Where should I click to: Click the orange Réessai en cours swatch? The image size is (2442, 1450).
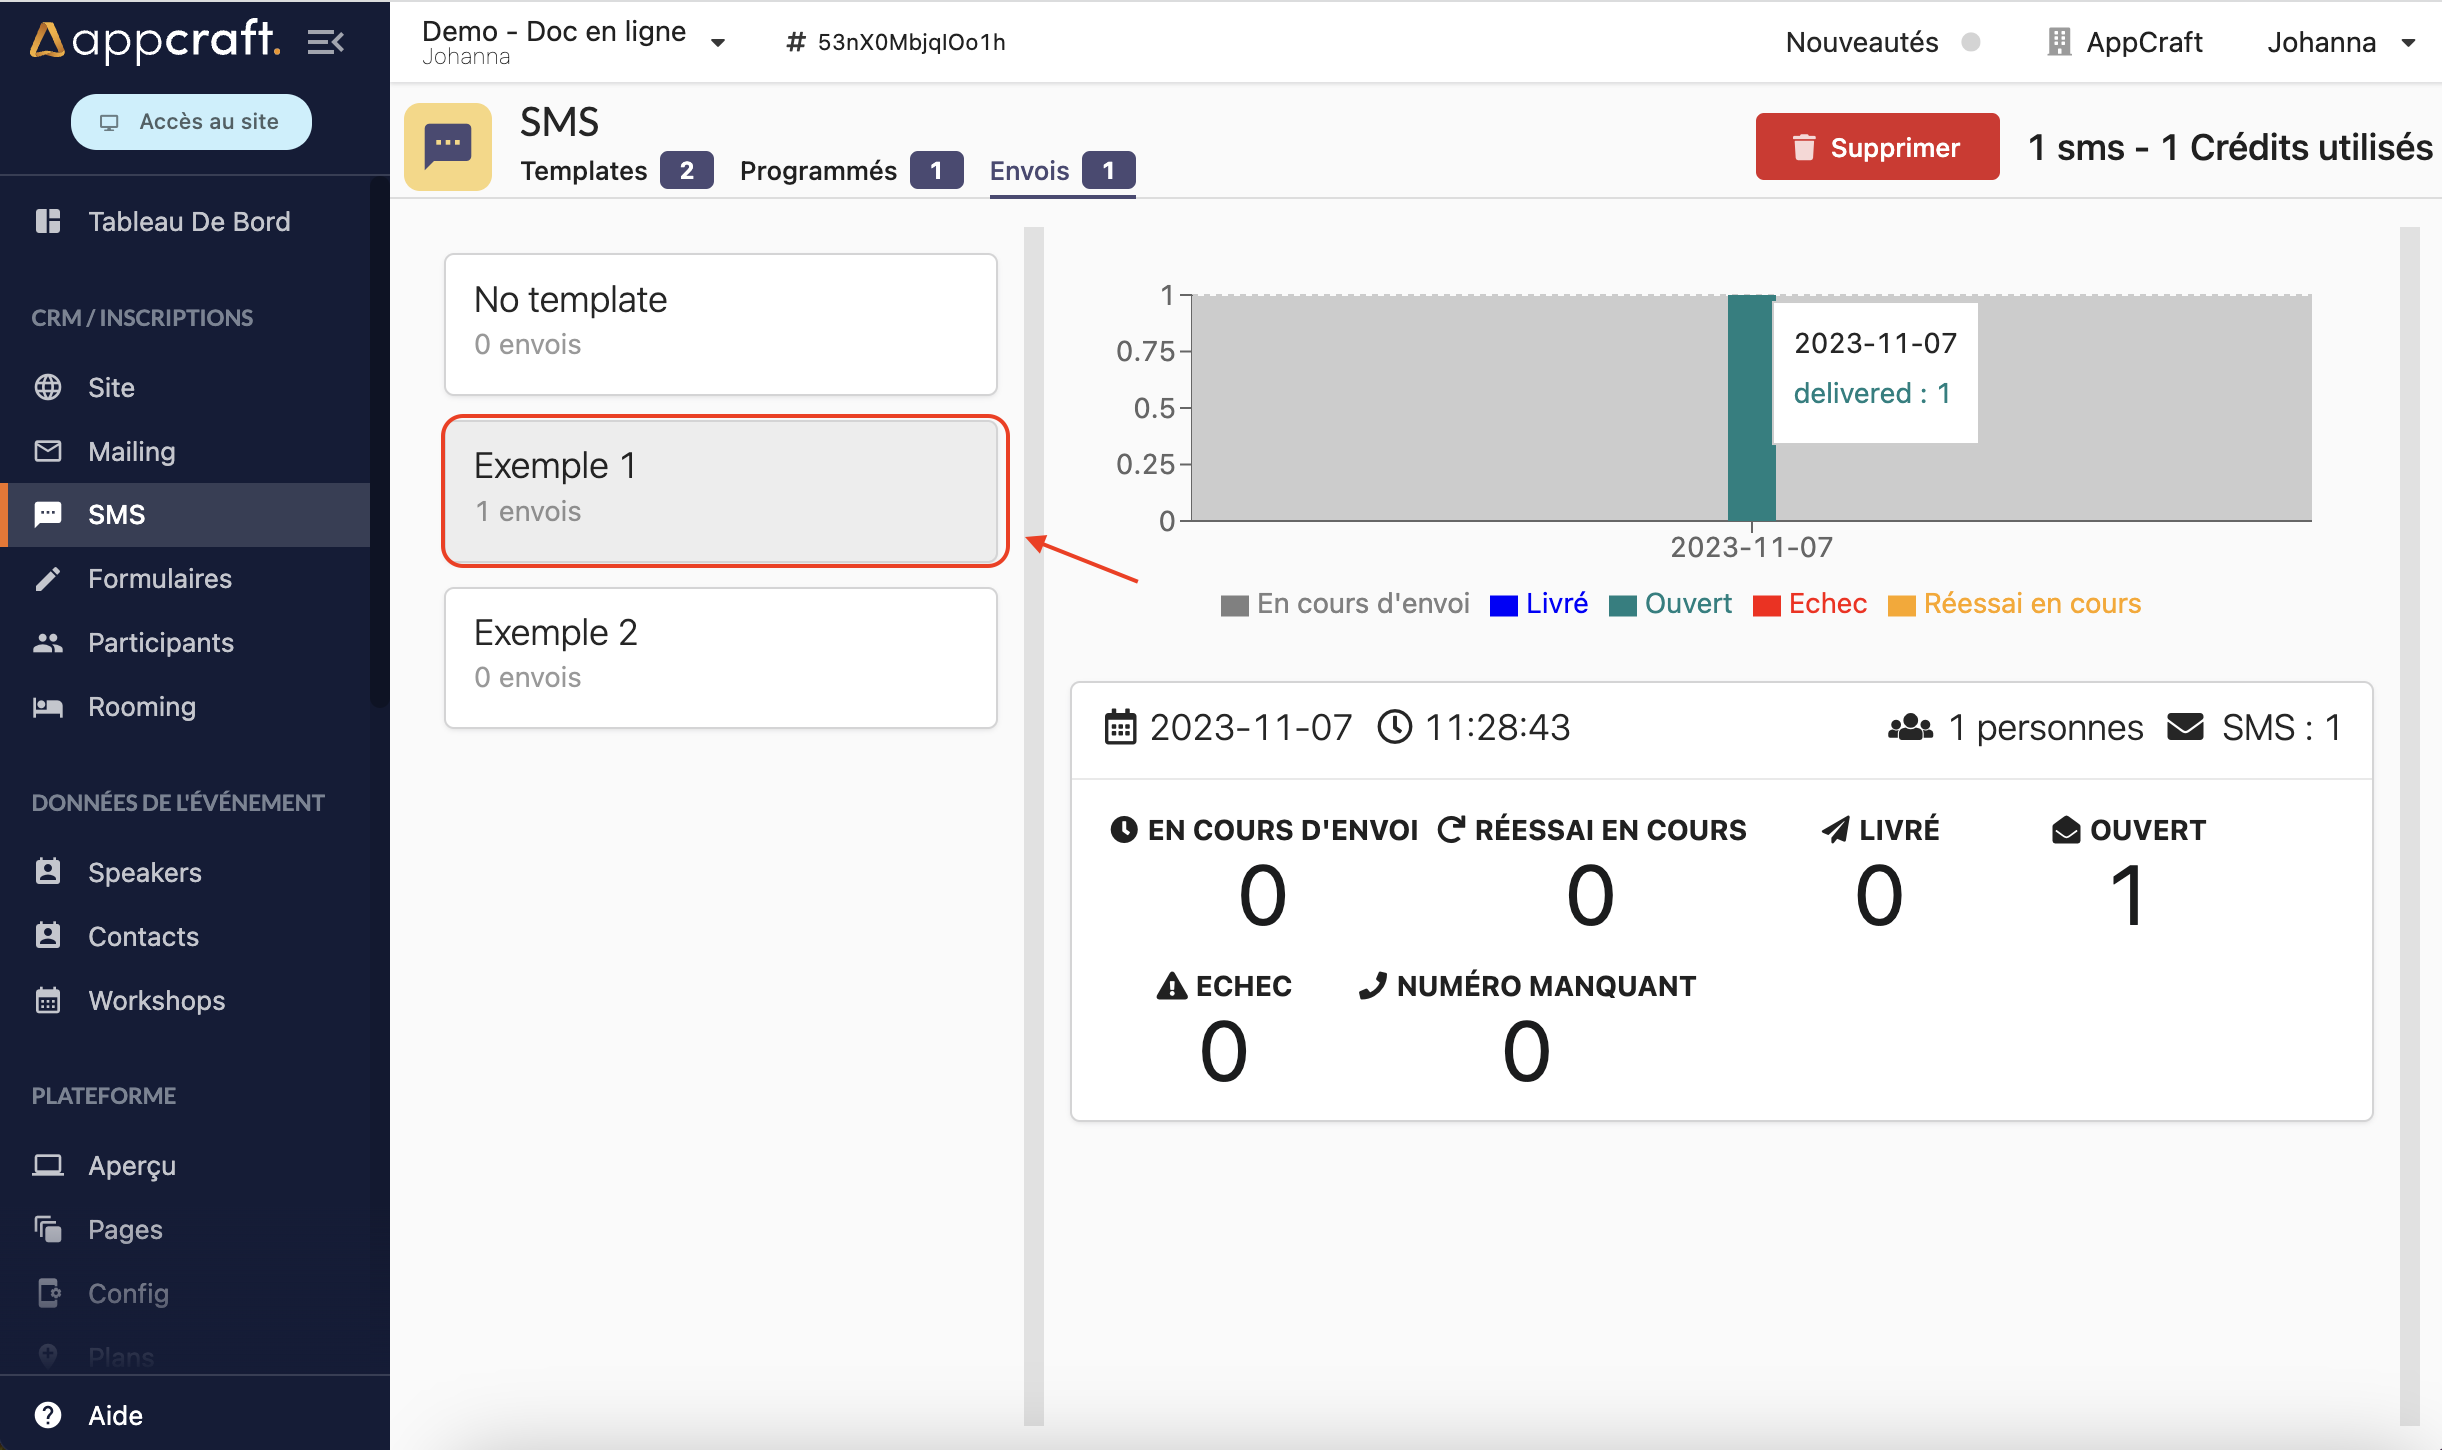(x=1902, y=606)
